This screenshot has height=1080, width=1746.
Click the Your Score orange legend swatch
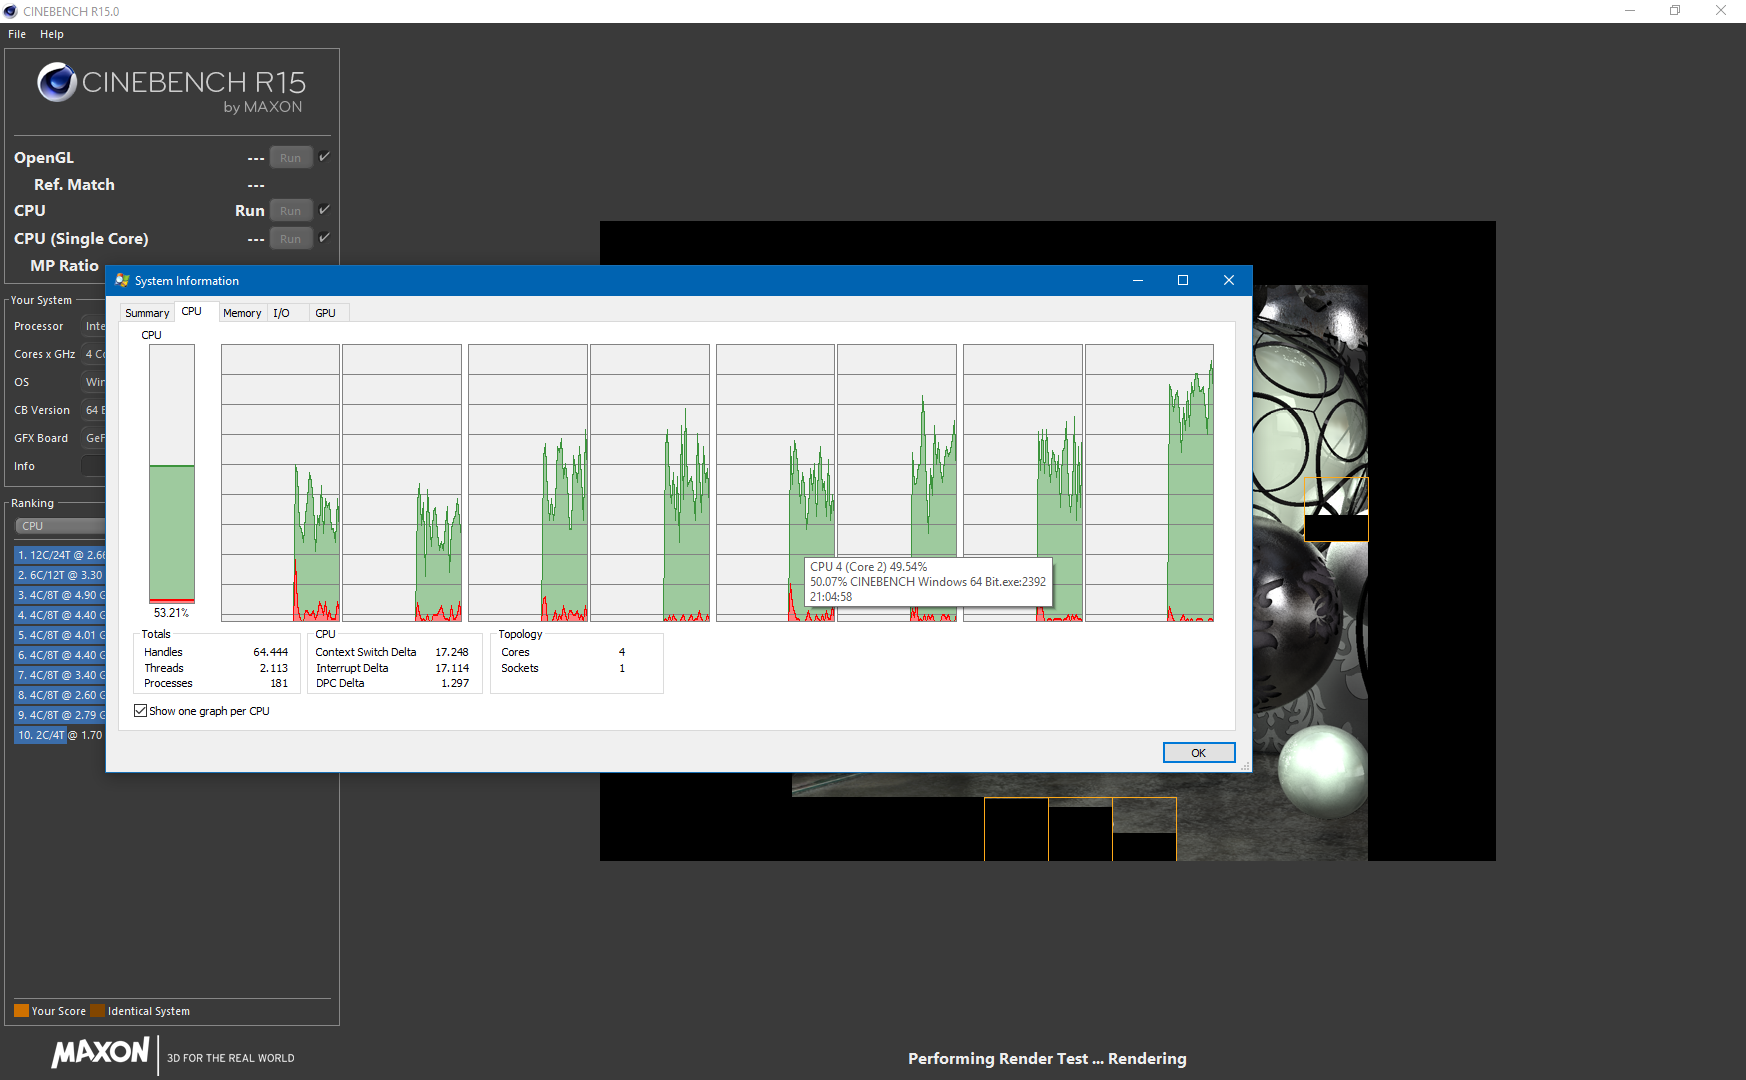click(x=21, y=1011)
